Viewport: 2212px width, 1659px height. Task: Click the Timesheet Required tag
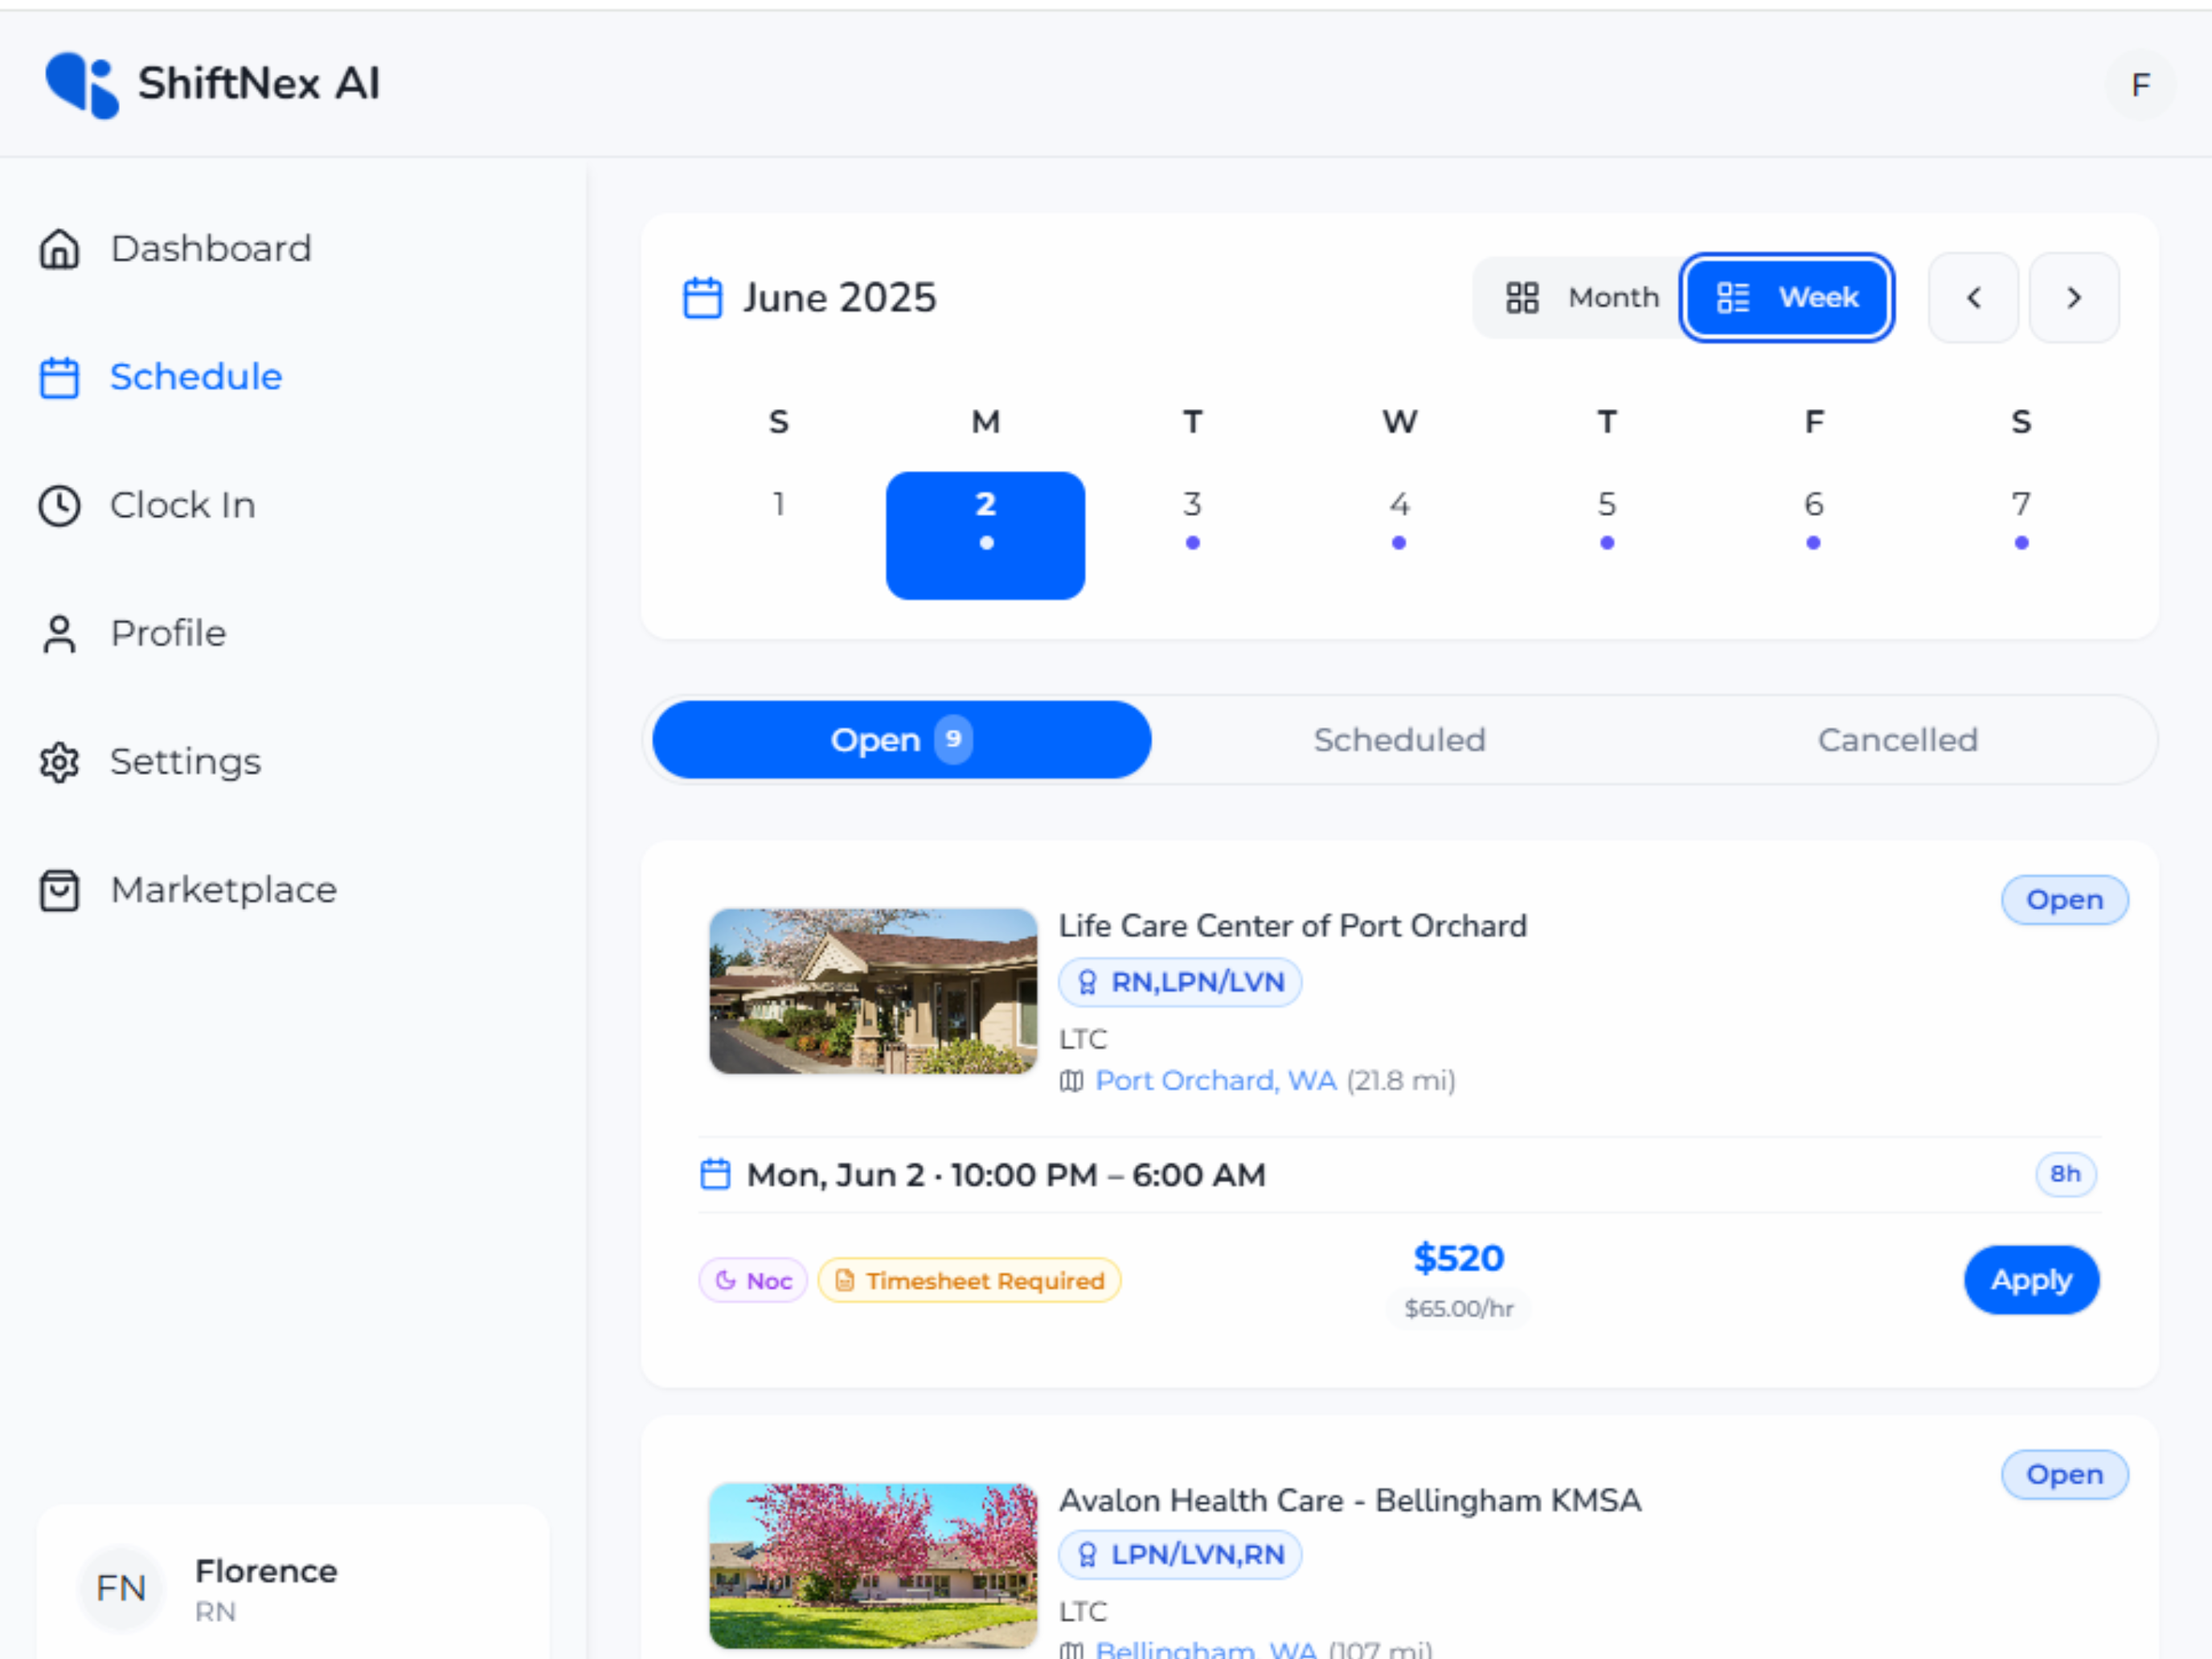tap(969, 1280)
